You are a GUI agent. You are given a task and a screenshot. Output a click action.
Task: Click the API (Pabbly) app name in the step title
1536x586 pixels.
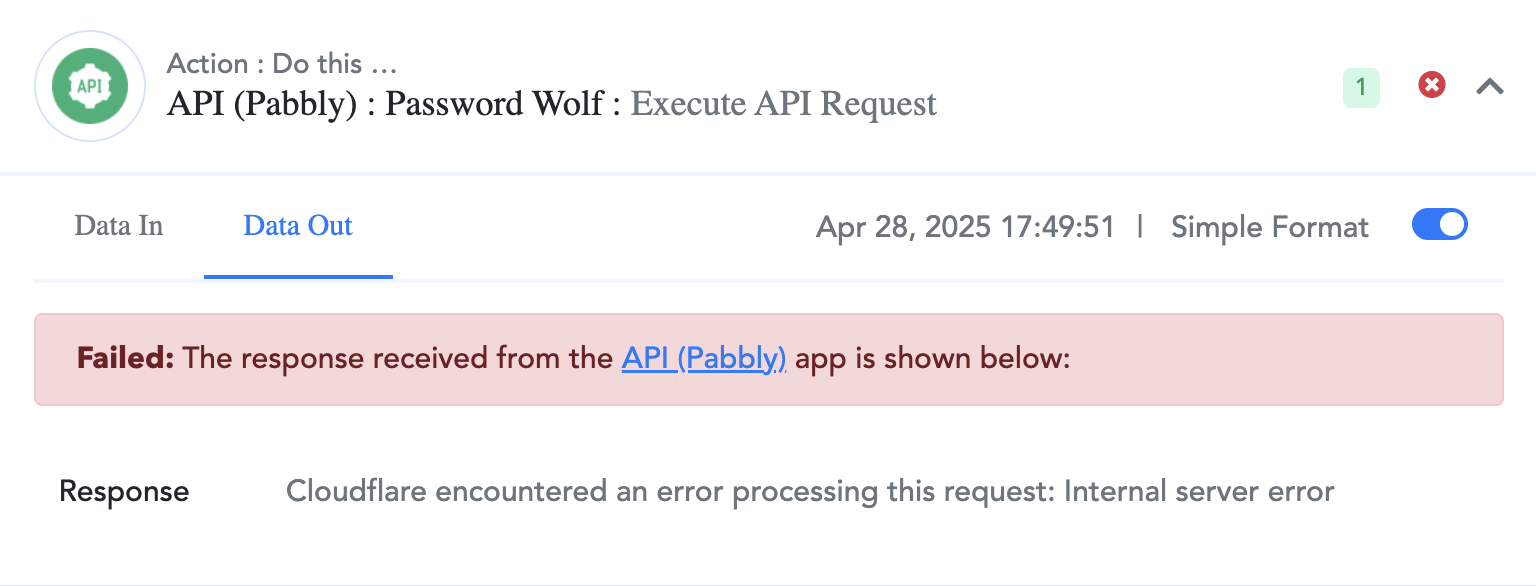tap(262, 104)
